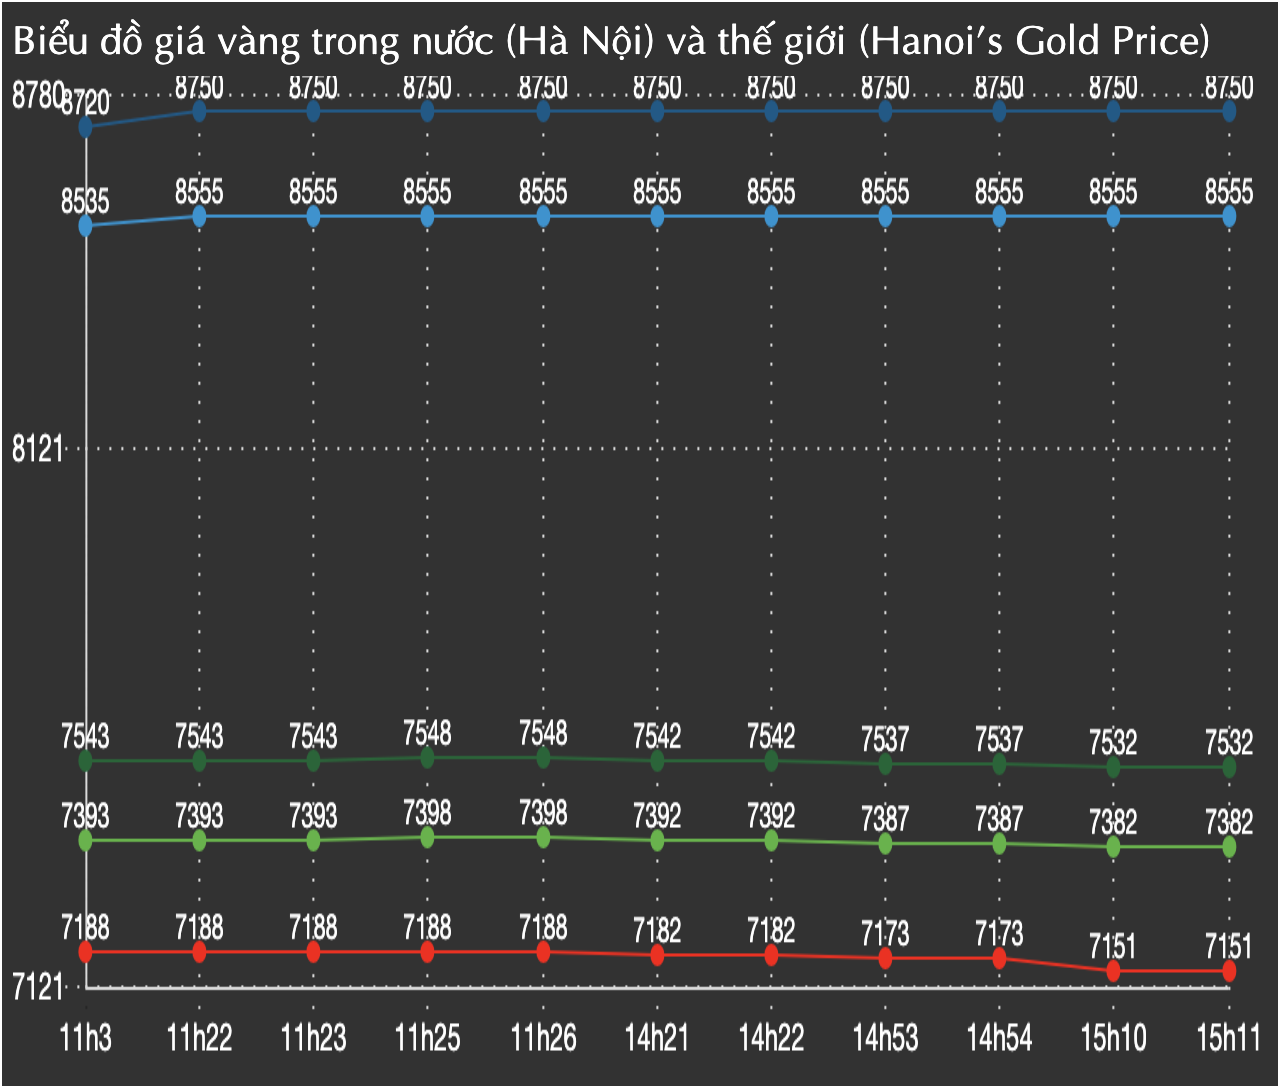Screen dimensions: 1278x1086
Task: Click the light blue 8535 data point
Action: point(86,226)
